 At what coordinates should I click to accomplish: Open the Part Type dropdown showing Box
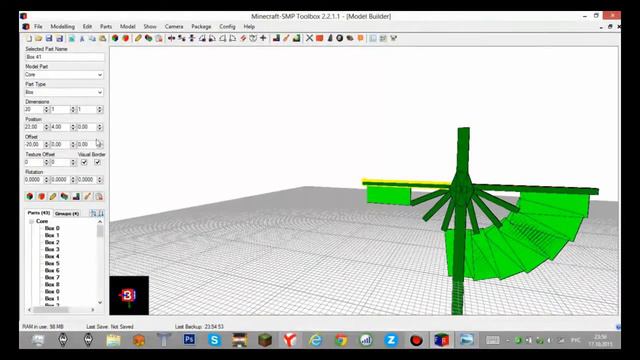coord(100,92)
